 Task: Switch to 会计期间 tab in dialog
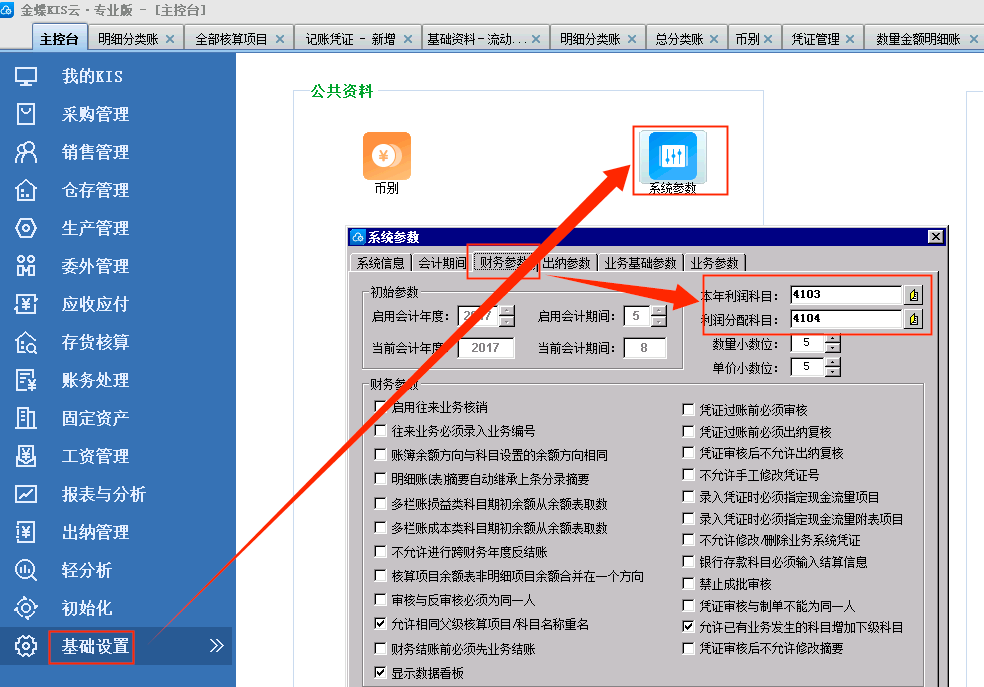pos(442,263)
